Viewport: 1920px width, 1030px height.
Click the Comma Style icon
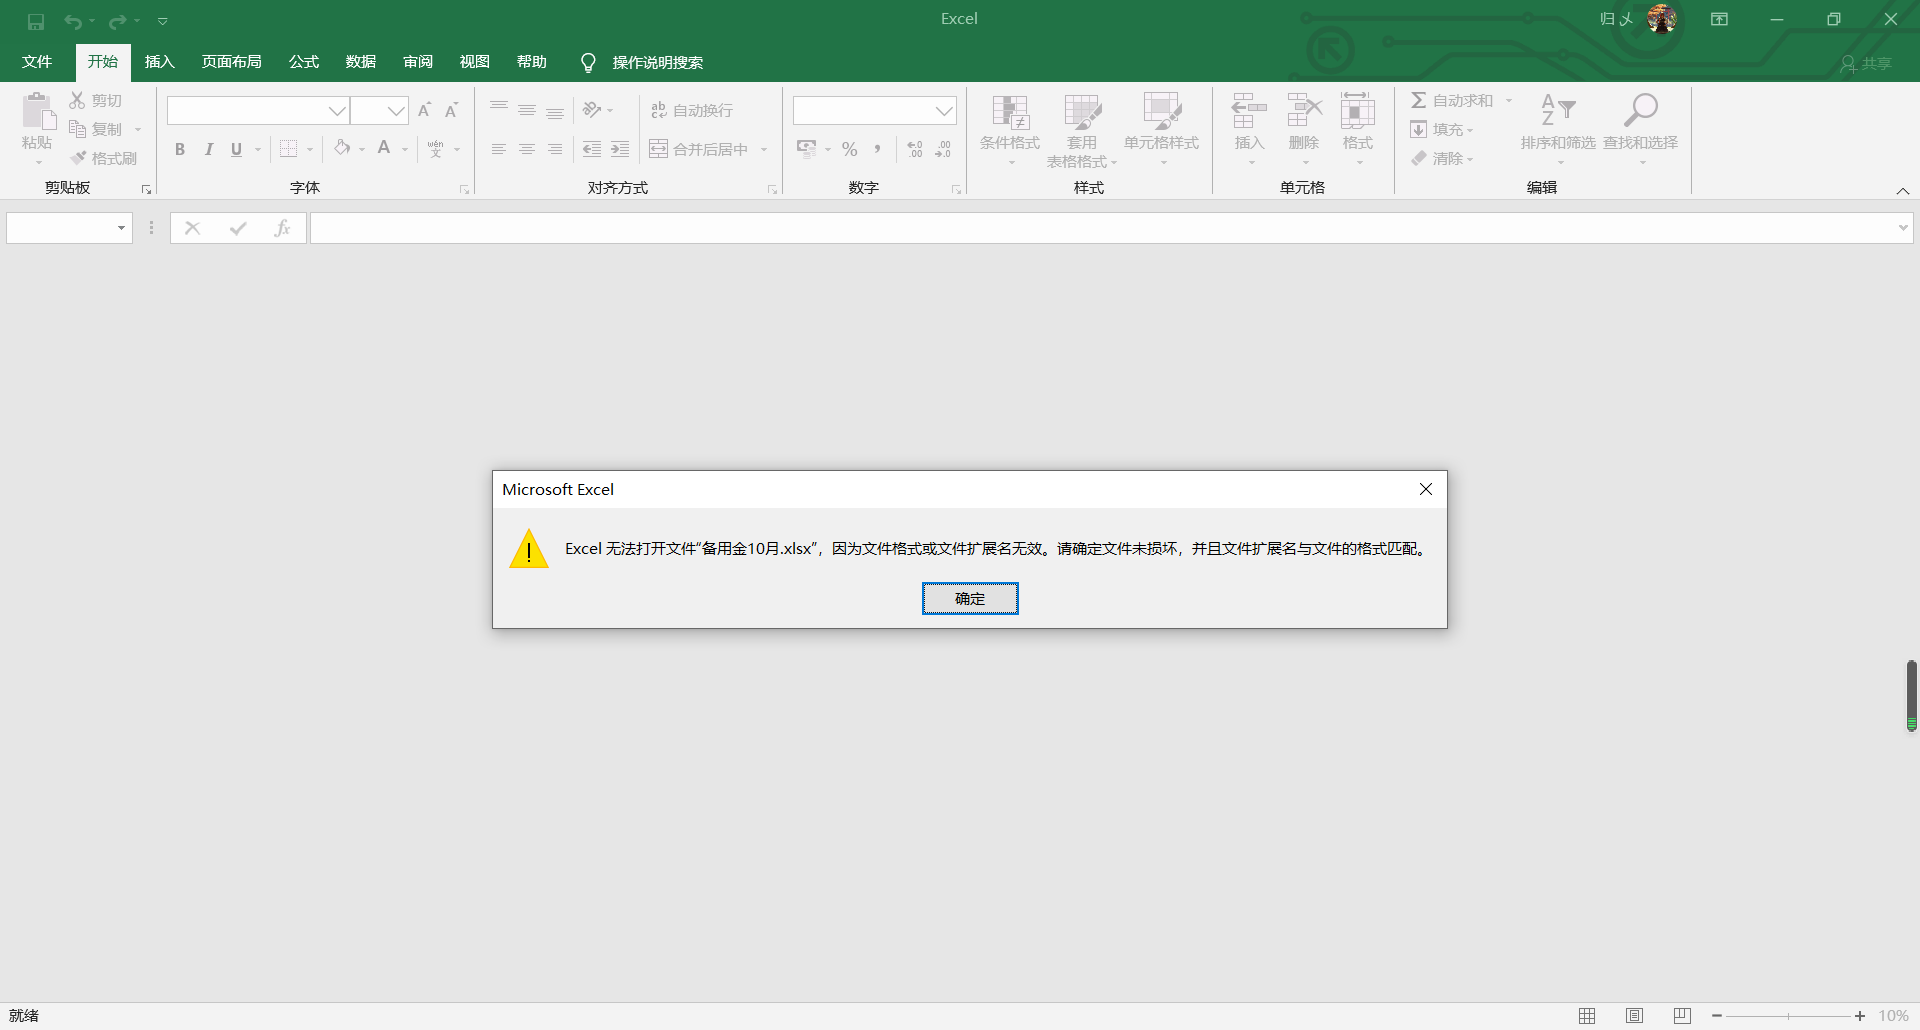[877, 149]
